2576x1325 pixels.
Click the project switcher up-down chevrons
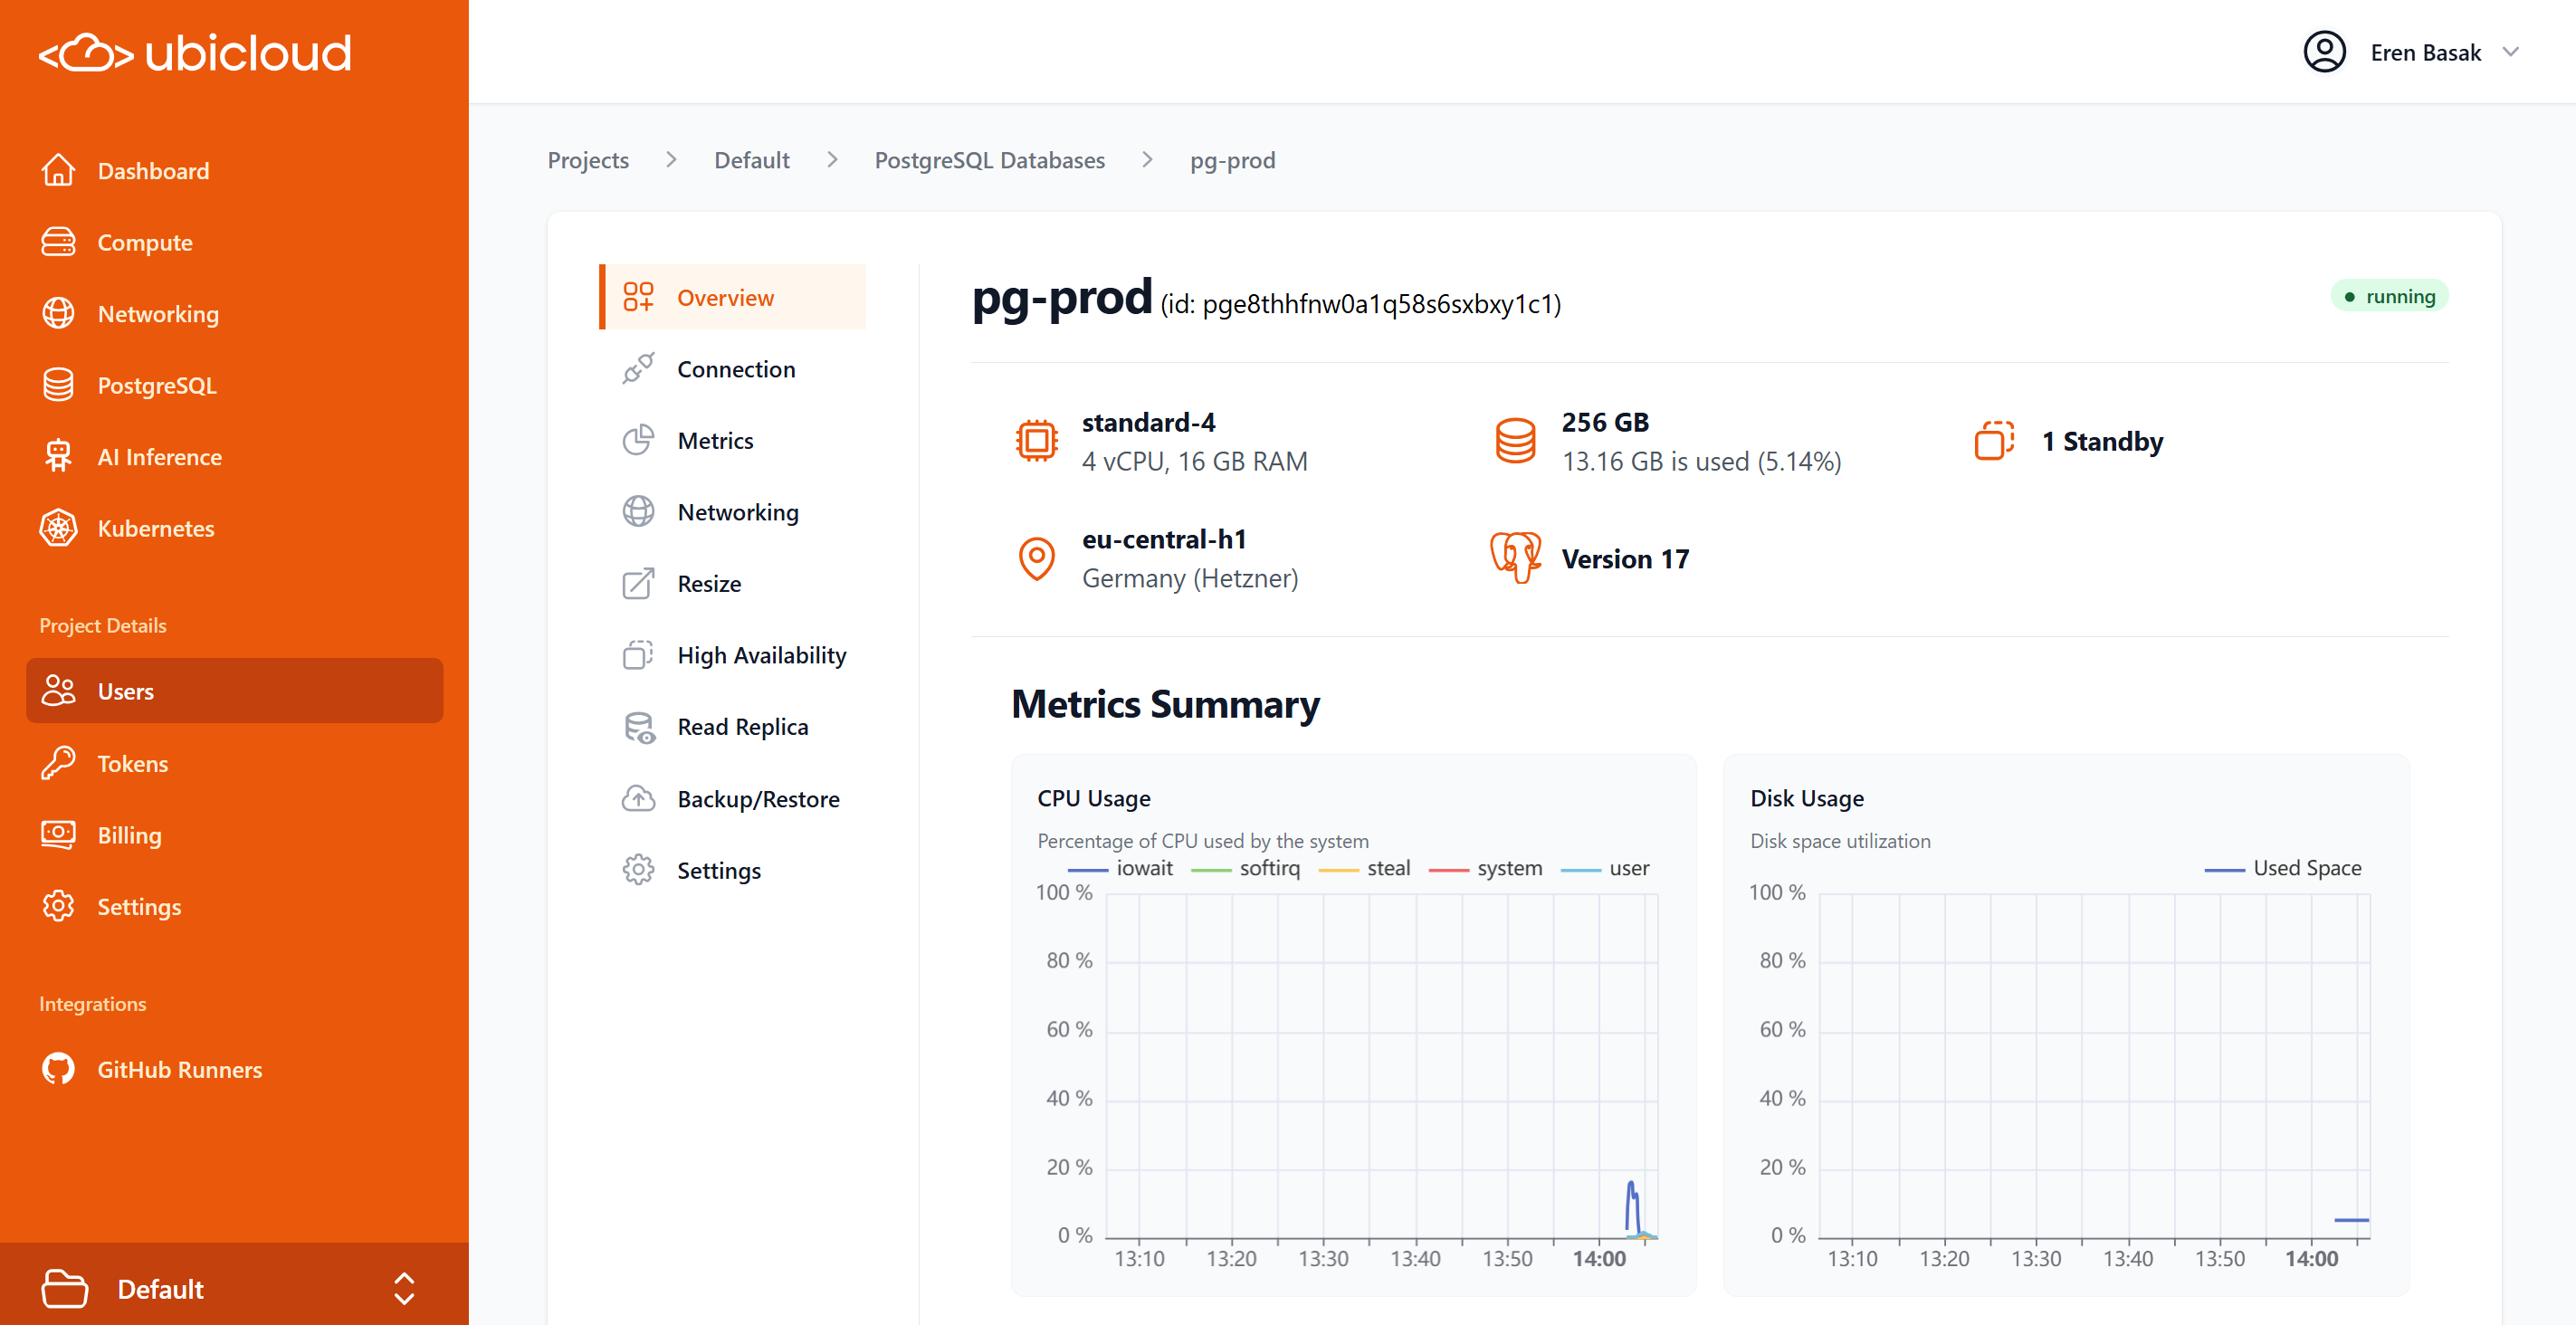[x=404, y=1289]
